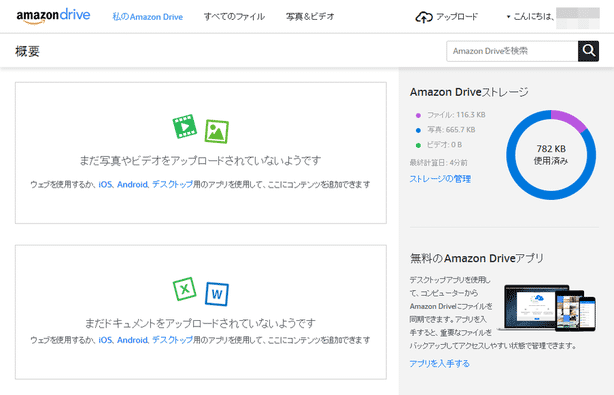Click the devices app promo image
The image size is (614, 395).
point(547,308)
